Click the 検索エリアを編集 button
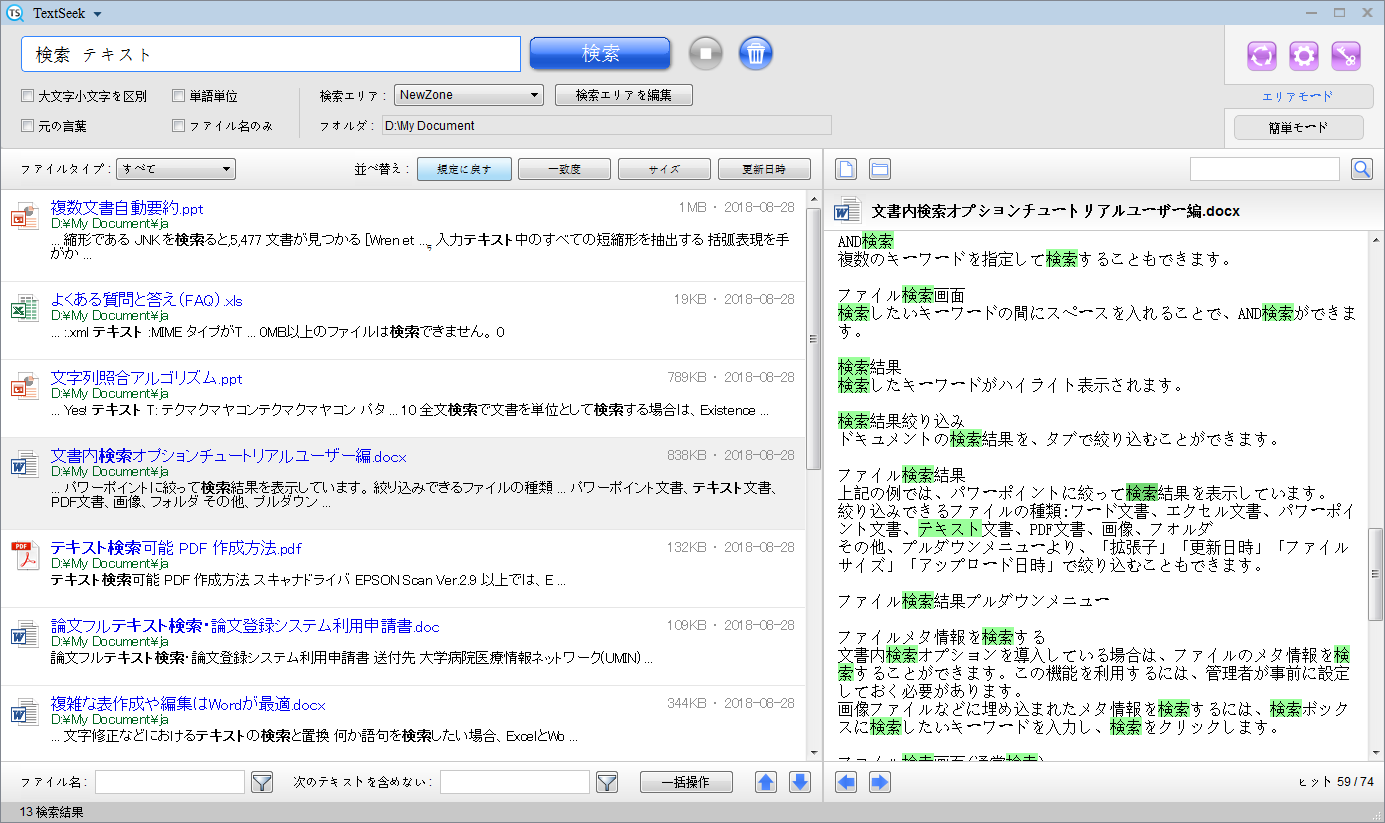This screenshot has height=823, width=1385. coord(623,95)
